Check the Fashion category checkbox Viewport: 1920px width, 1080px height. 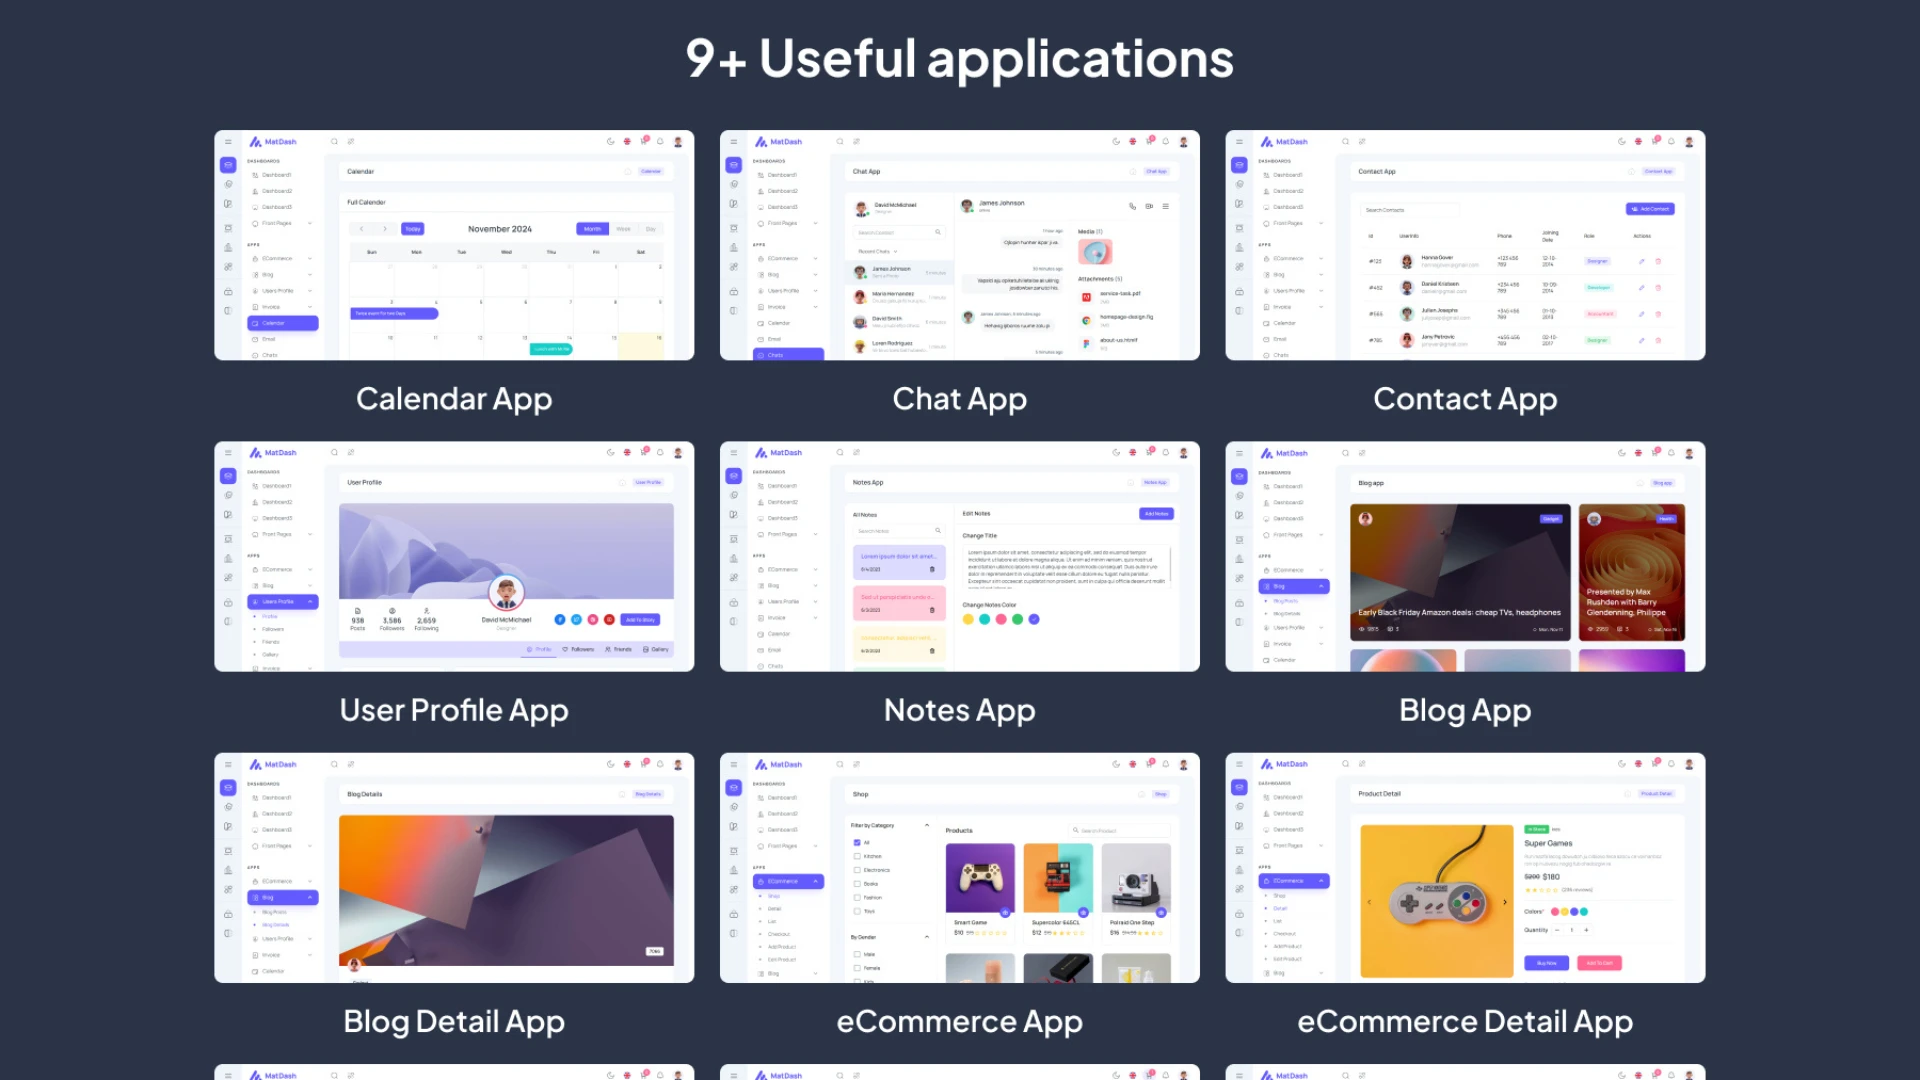[857, 898]
